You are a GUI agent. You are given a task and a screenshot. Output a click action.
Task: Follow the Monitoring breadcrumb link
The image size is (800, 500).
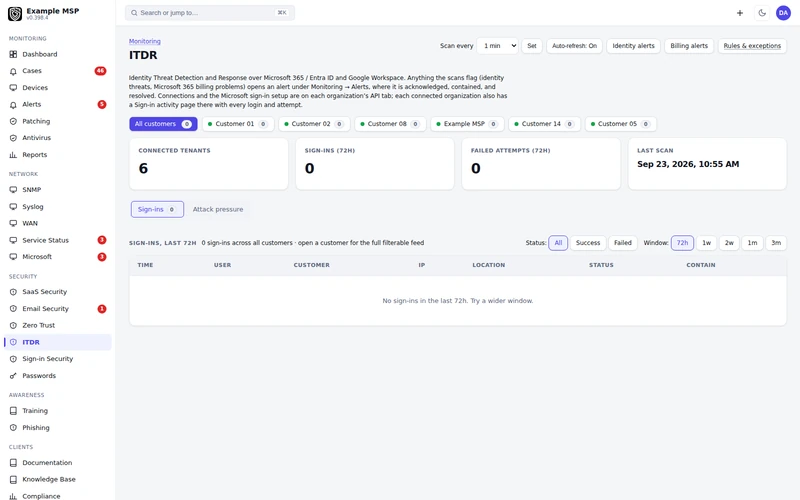point(144,41)
